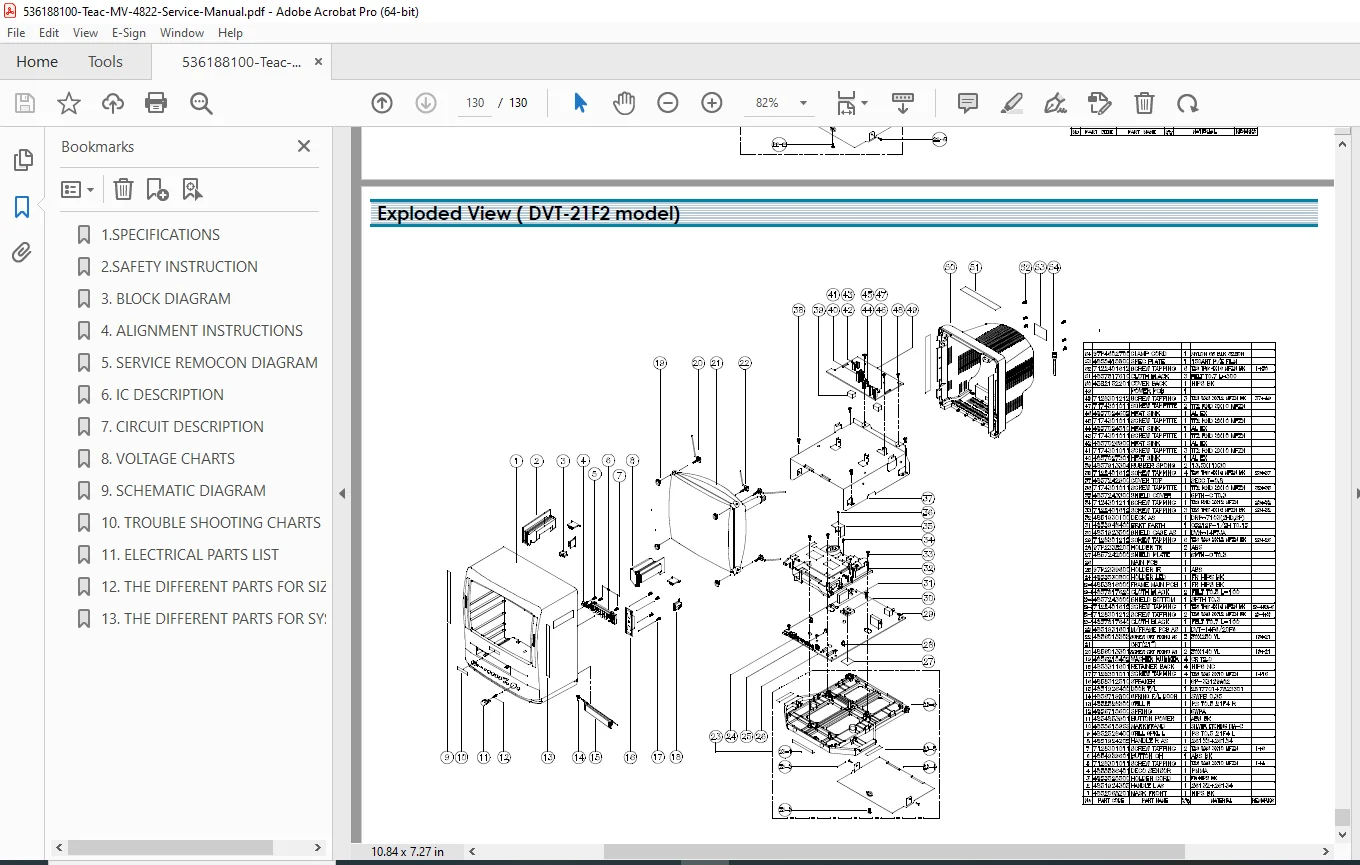
Task: Collapse the left navigation pane arrow
Action: tap(342, 493)
